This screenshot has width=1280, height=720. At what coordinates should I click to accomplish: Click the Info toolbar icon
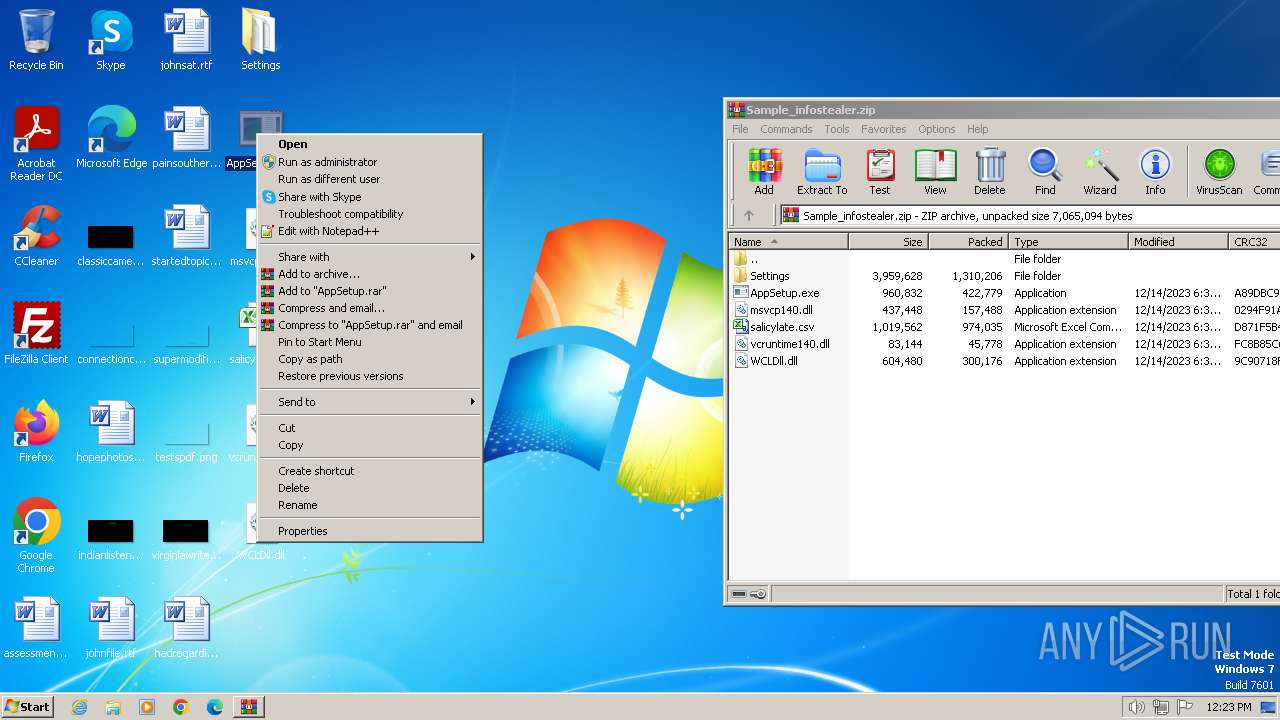(1155, 172)
